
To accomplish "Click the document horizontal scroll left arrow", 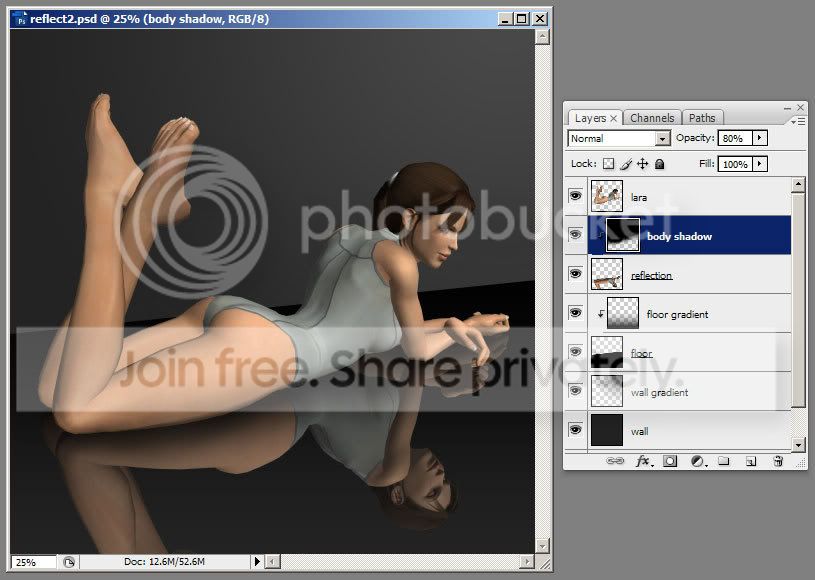I will pos(273,562).
